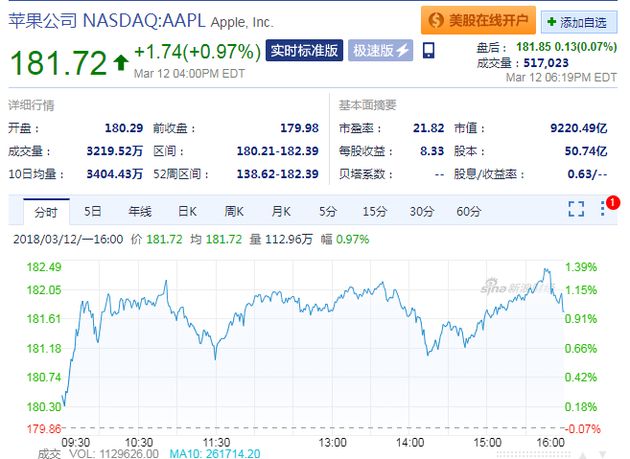Switch to 年线 yearly chart
The height and width of the screenshot is (459, 630).
(139, 211)
